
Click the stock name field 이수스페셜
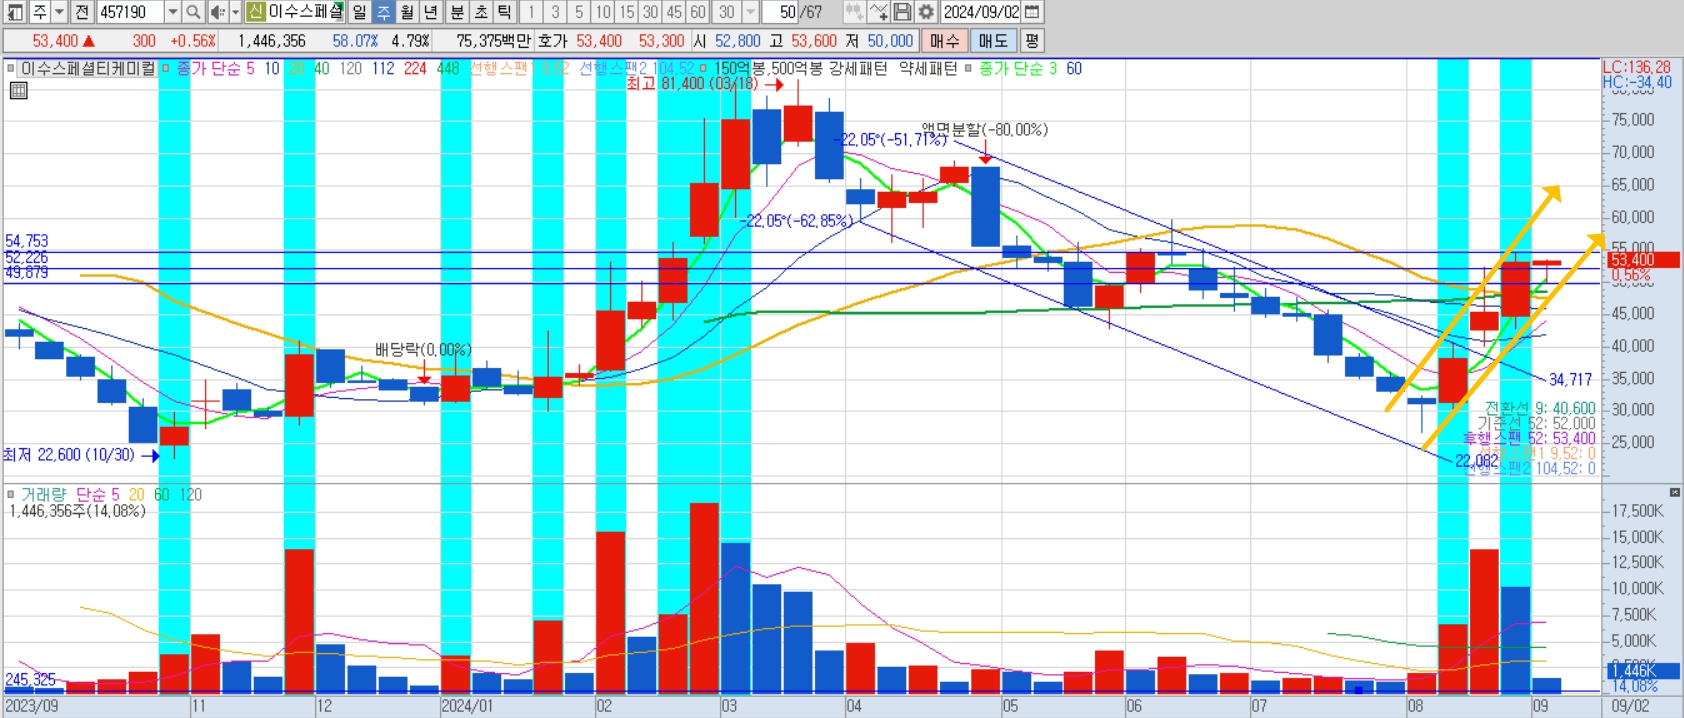(305, 12)
